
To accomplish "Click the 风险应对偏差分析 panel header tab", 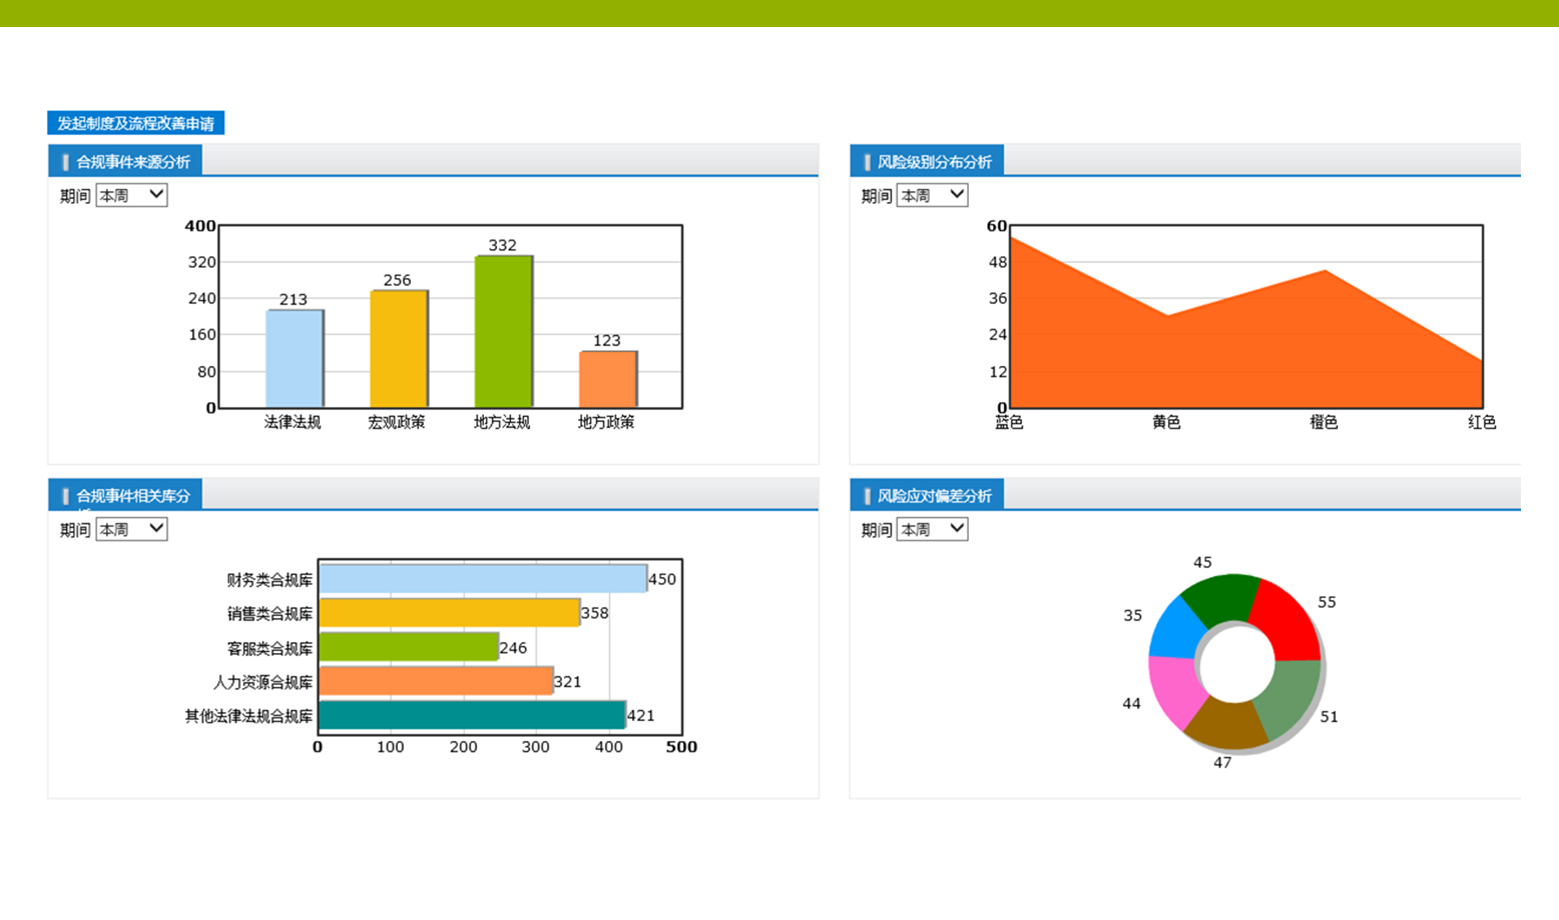I will point(927,495).
